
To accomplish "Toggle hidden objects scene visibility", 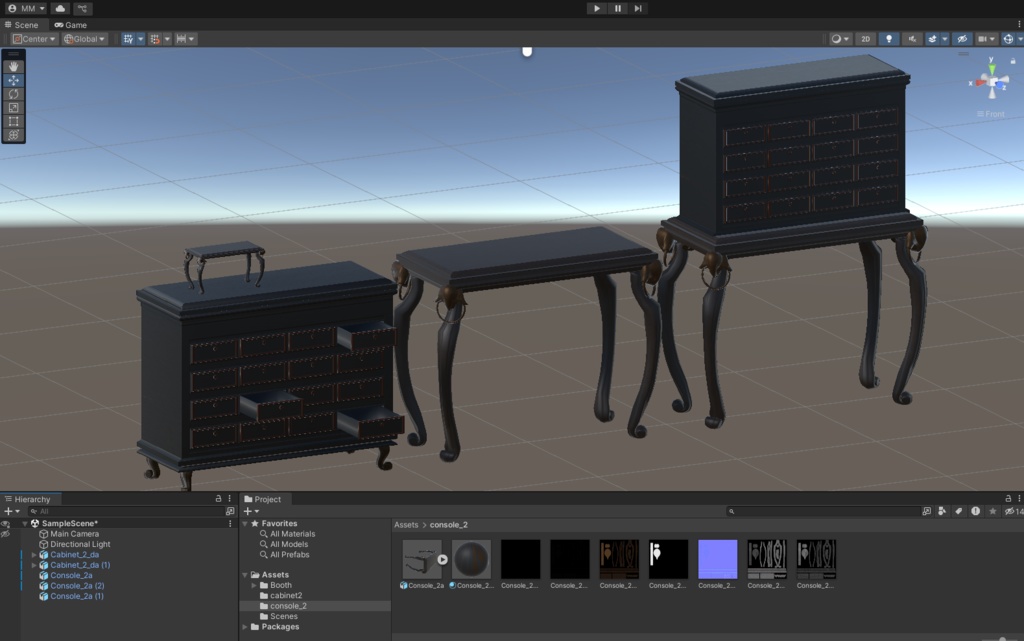I will tap(961, 39).
